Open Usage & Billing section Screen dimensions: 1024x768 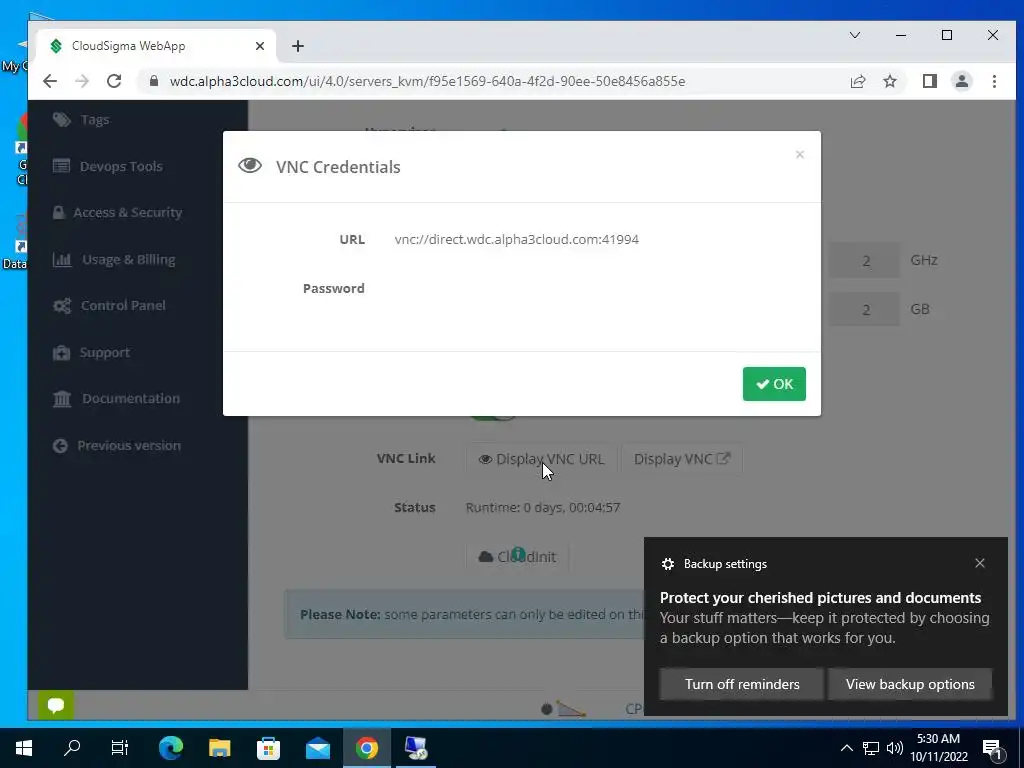(129, 259)
